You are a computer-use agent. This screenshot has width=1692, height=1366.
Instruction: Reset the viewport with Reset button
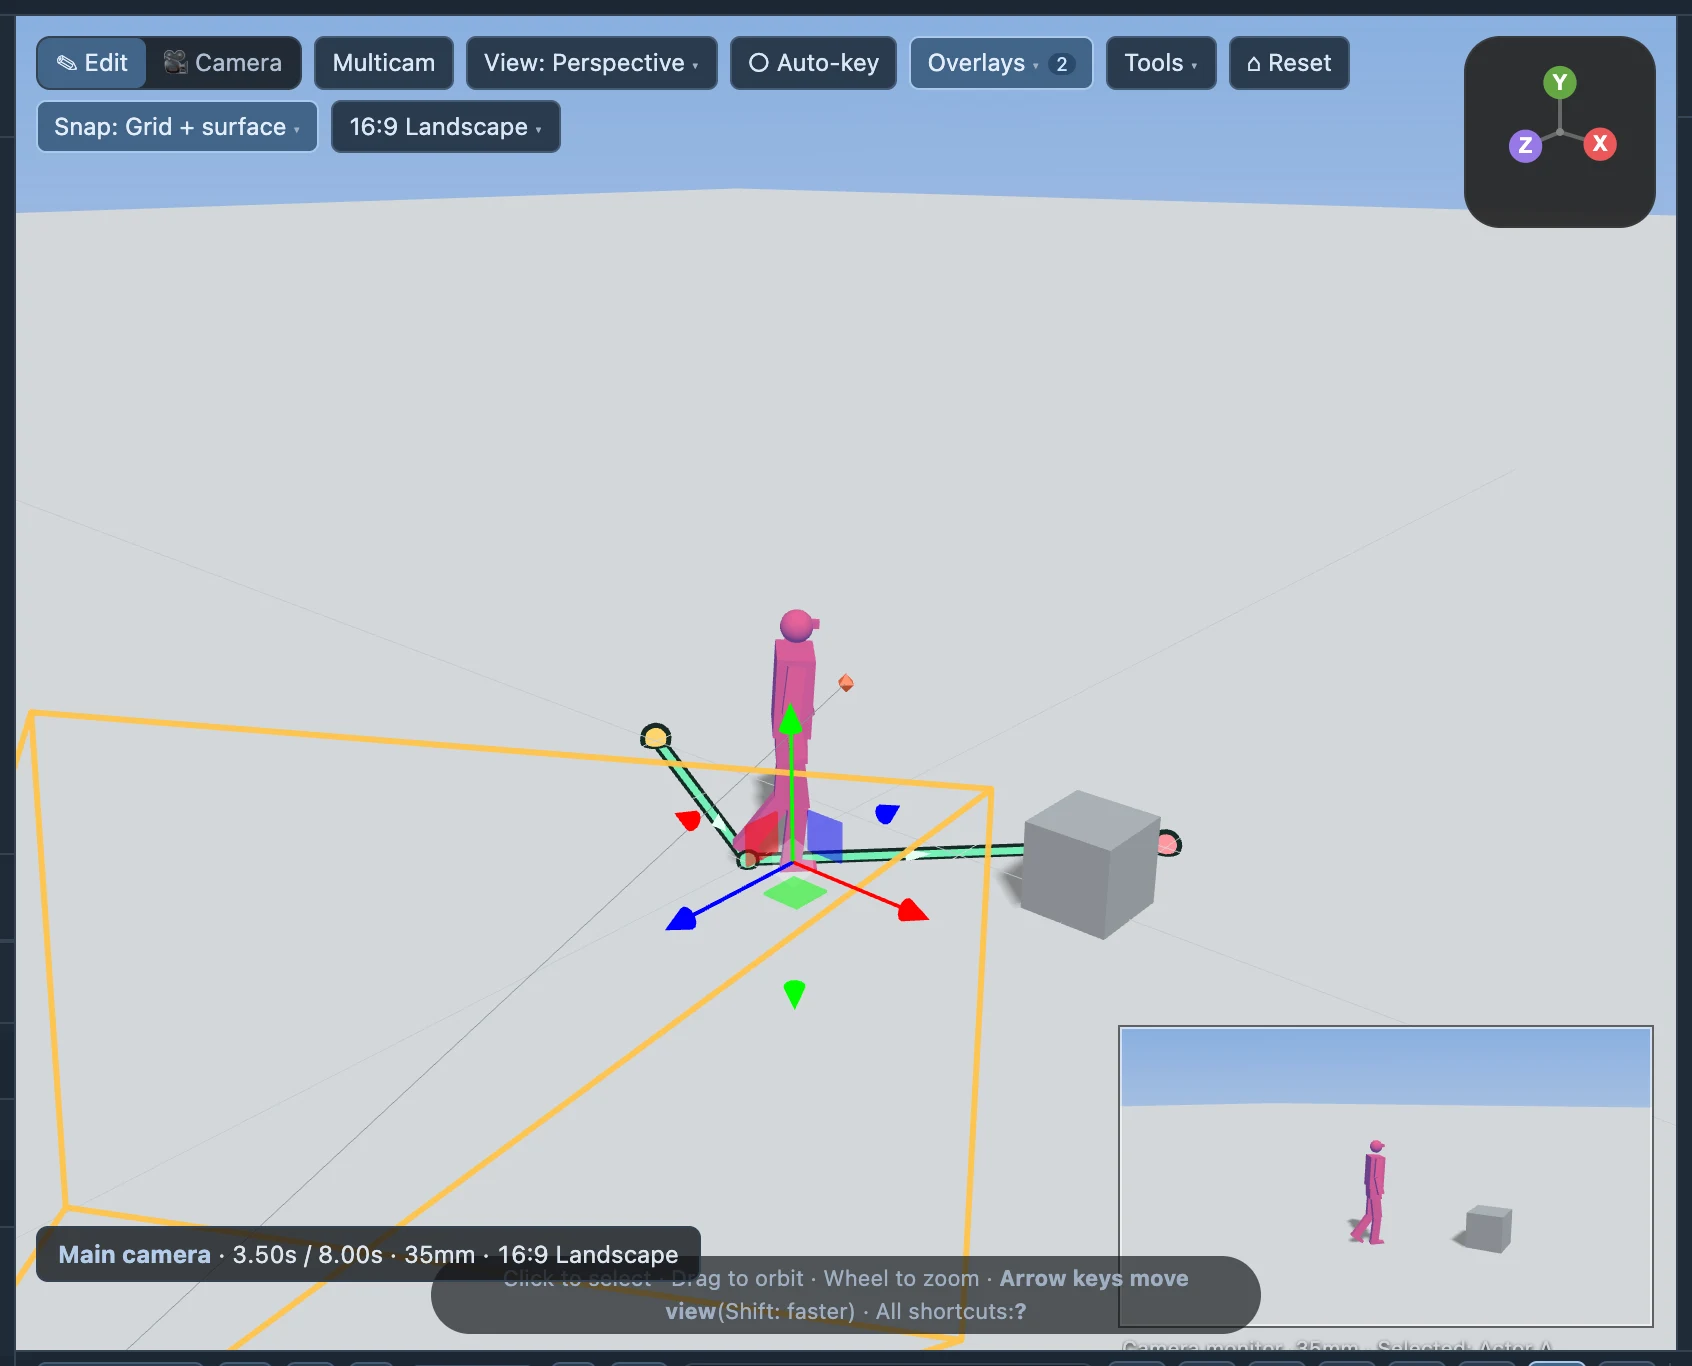coord(1289,63)
